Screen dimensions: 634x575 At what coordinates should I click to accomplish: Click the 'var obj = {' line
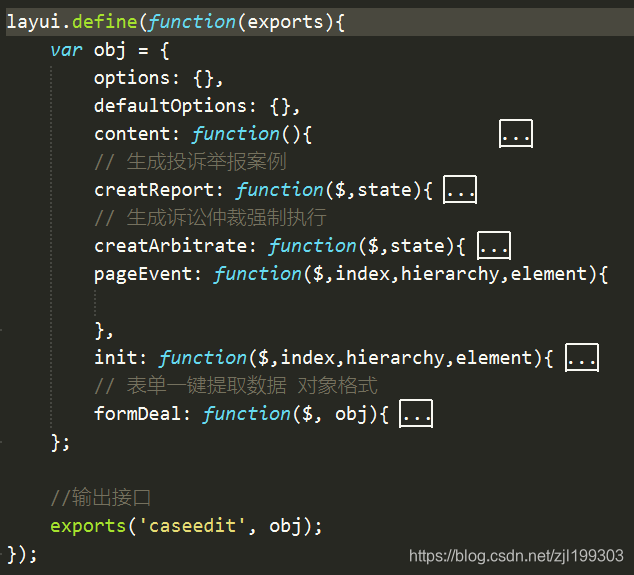(x=110, y=50)
